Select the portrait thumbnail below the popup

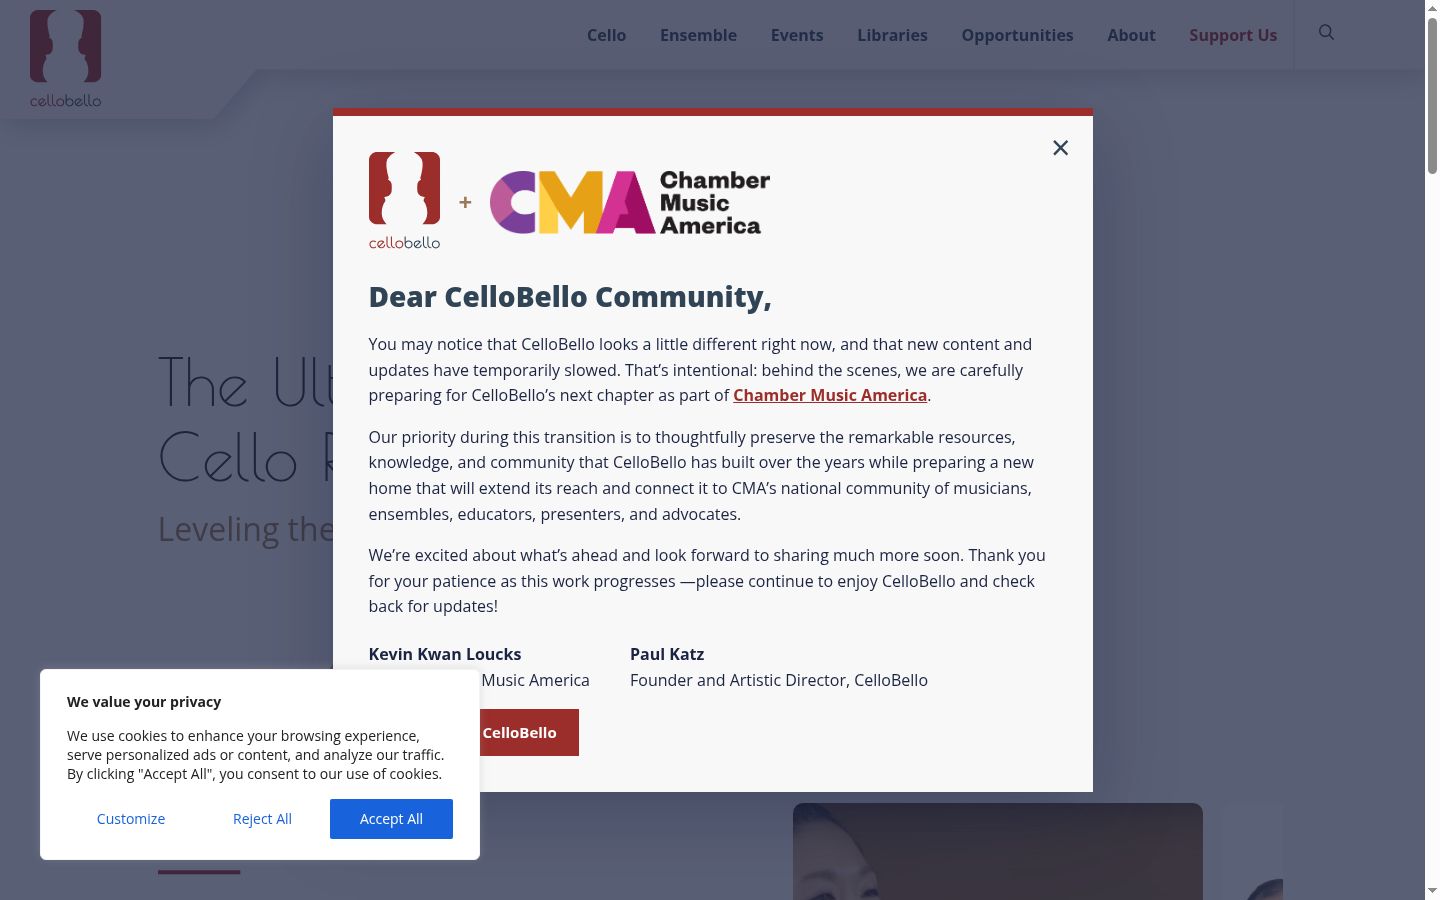pyautogui.click(x=998, y=851)
